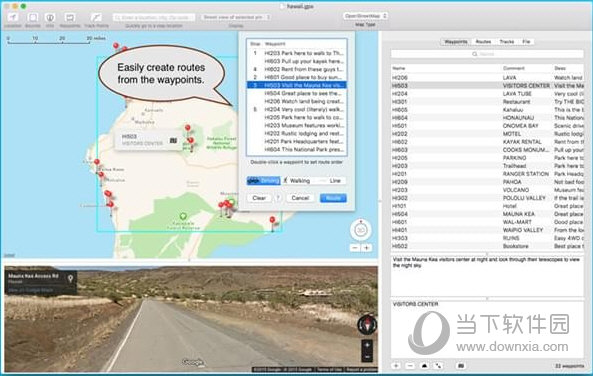
Task: Select waypoint row with comment WAIPIO VALLEY
Action: pos(487,230)
